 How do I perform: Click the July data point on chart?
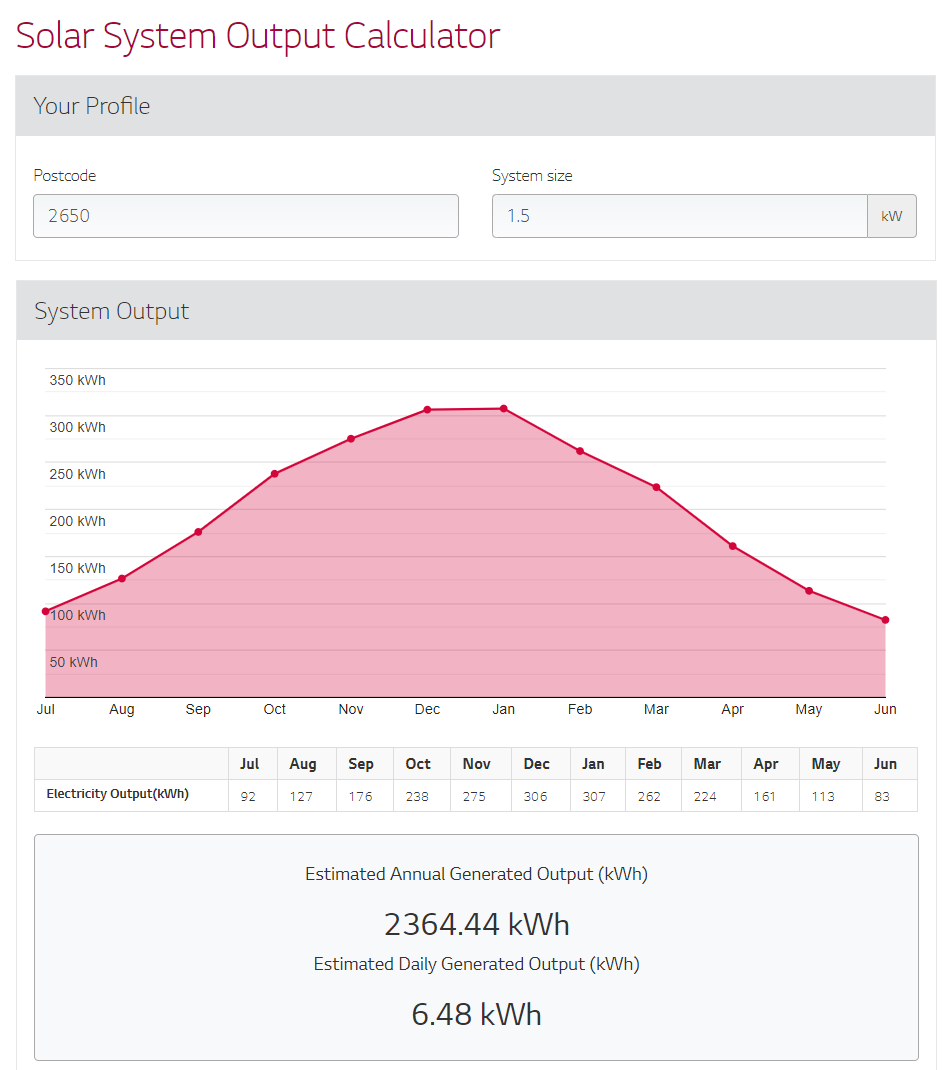[x=46, y=611]
